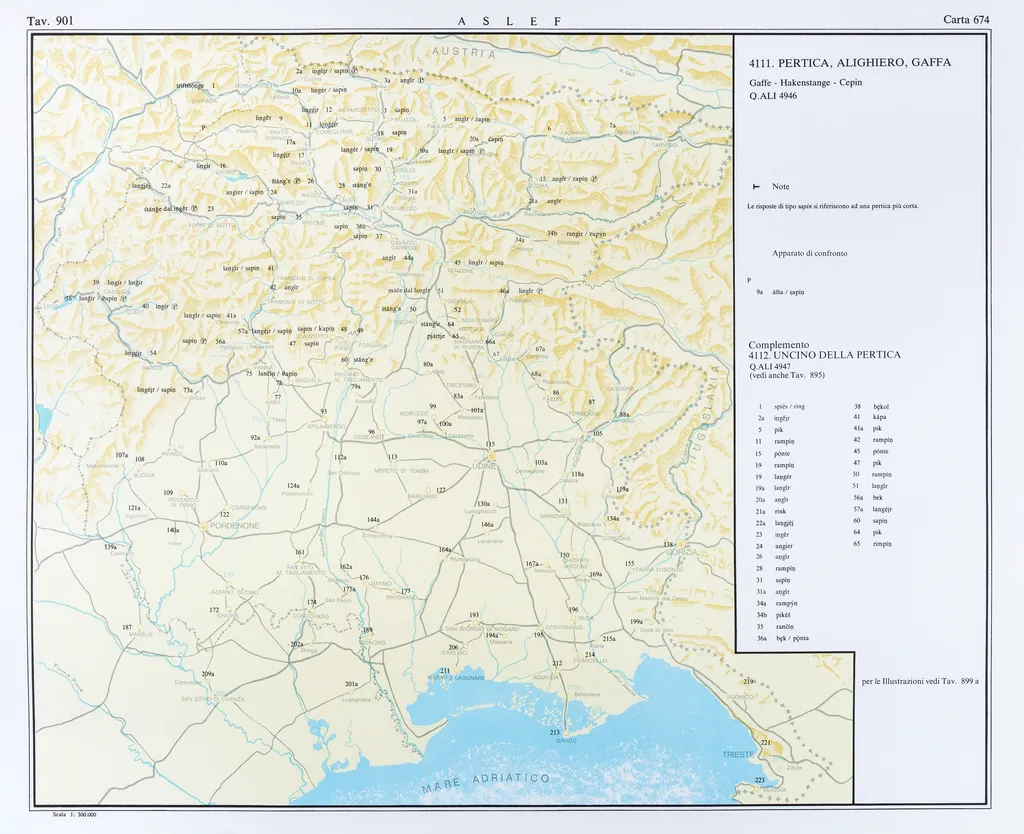
Task: Click the Aquileia point number 212
Action: (557, 663)
